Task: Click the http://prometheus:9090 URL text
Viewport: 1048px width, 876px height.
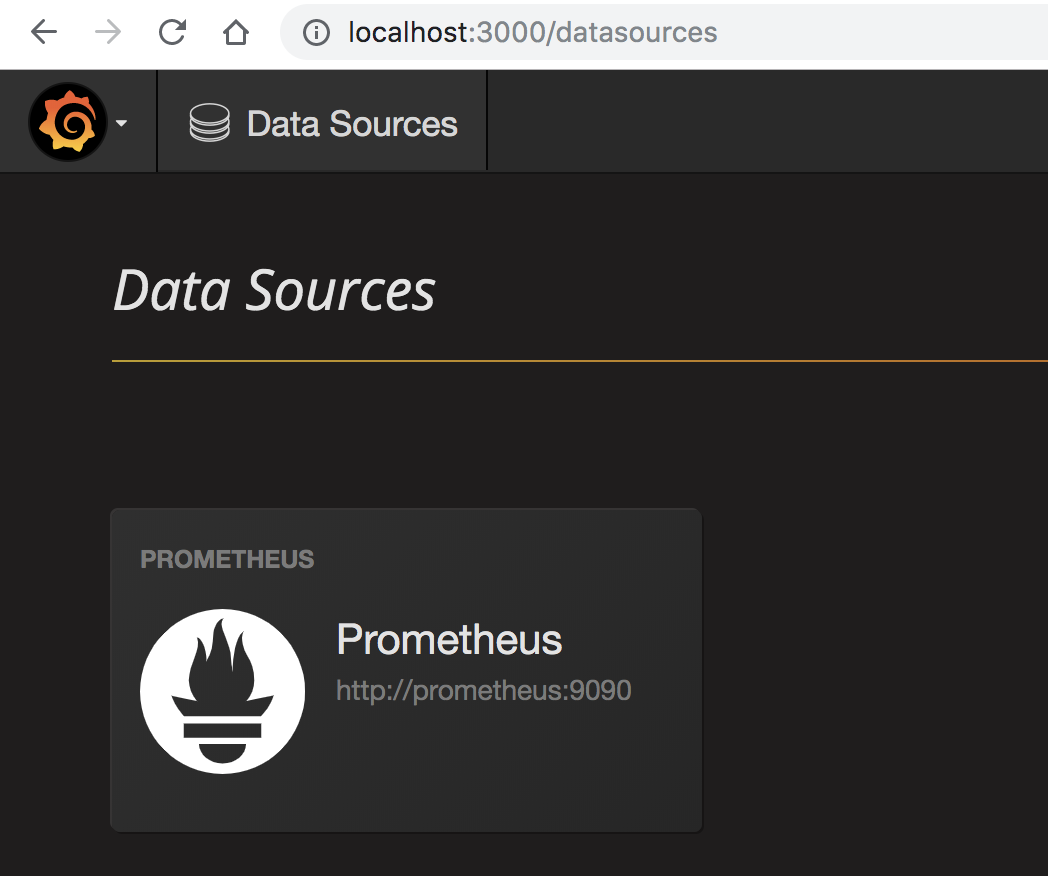Action: click(483, 690)
